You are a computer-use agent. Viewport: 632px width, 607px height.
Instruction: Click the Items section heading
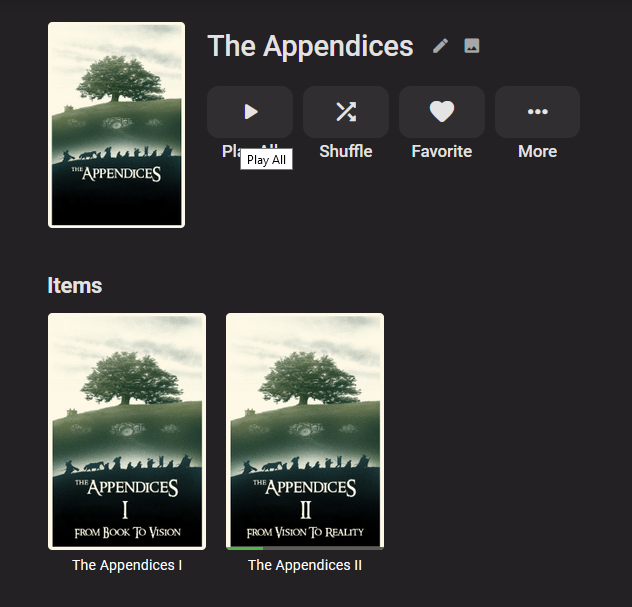click(75, 285)
